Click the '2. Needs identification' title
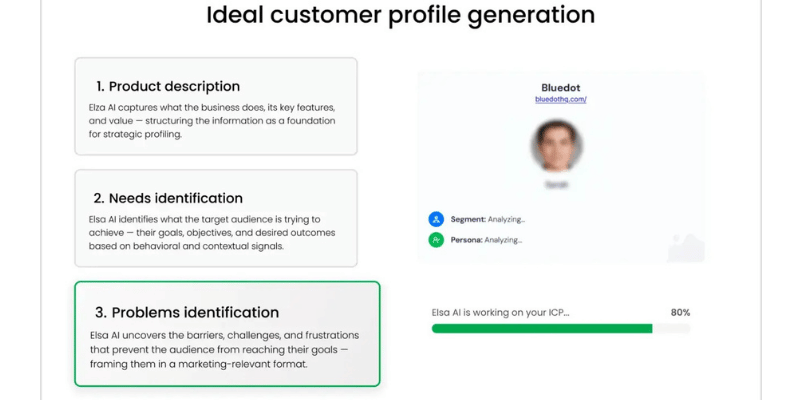The image size is (800, 400). [x=168, y=198]
